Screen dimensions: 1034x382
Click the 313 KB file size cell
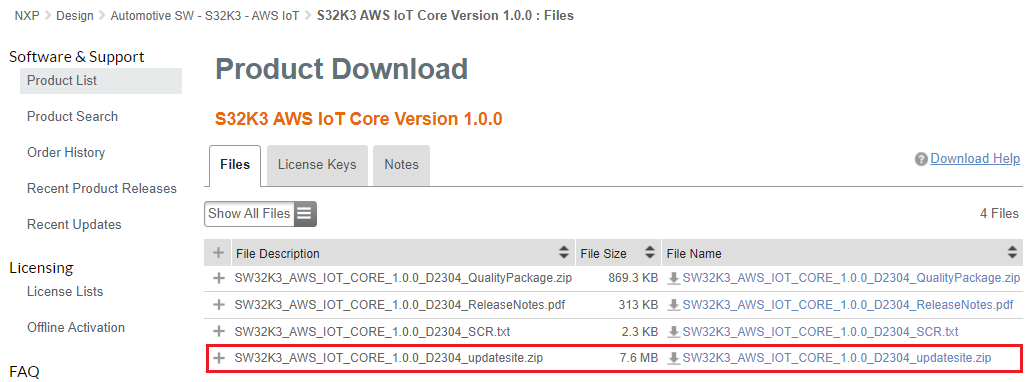637,305
